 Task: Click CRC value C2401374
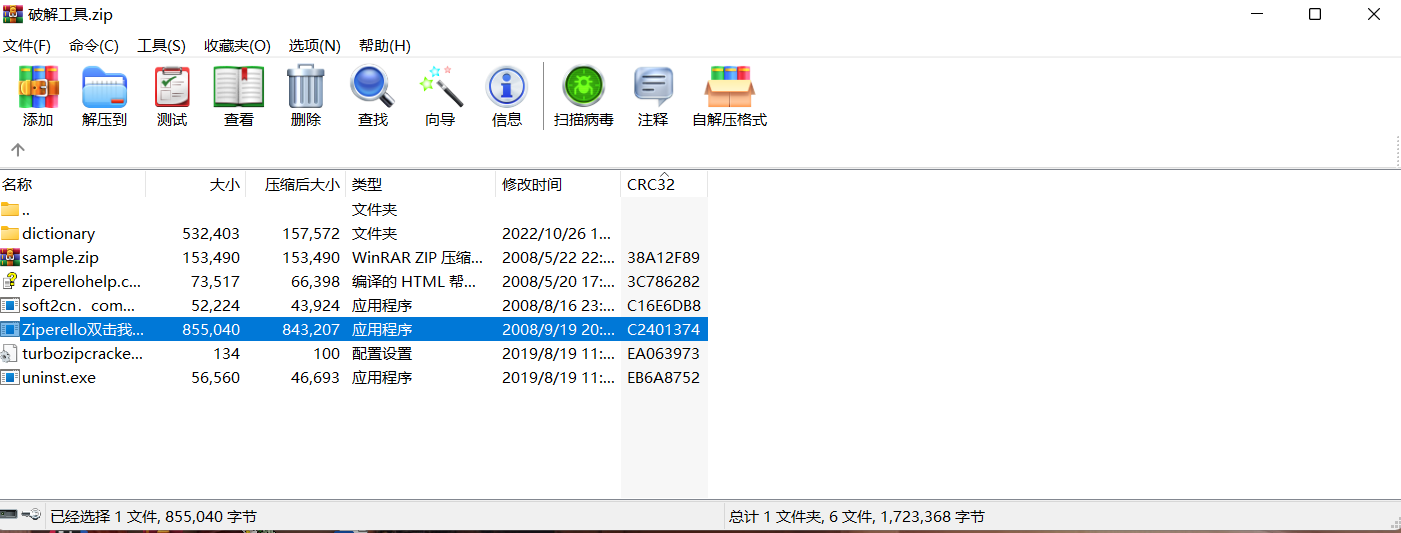coord(663,329)
